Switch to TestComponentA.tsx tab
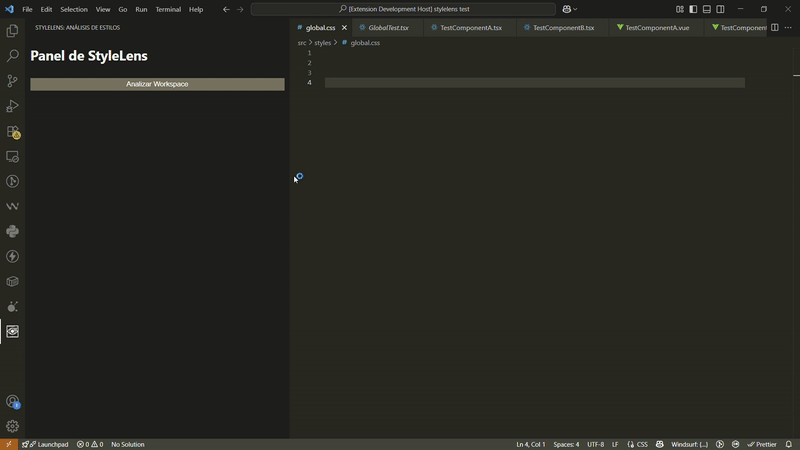This screenshot has height=450, width=800. tap(470, 28)
